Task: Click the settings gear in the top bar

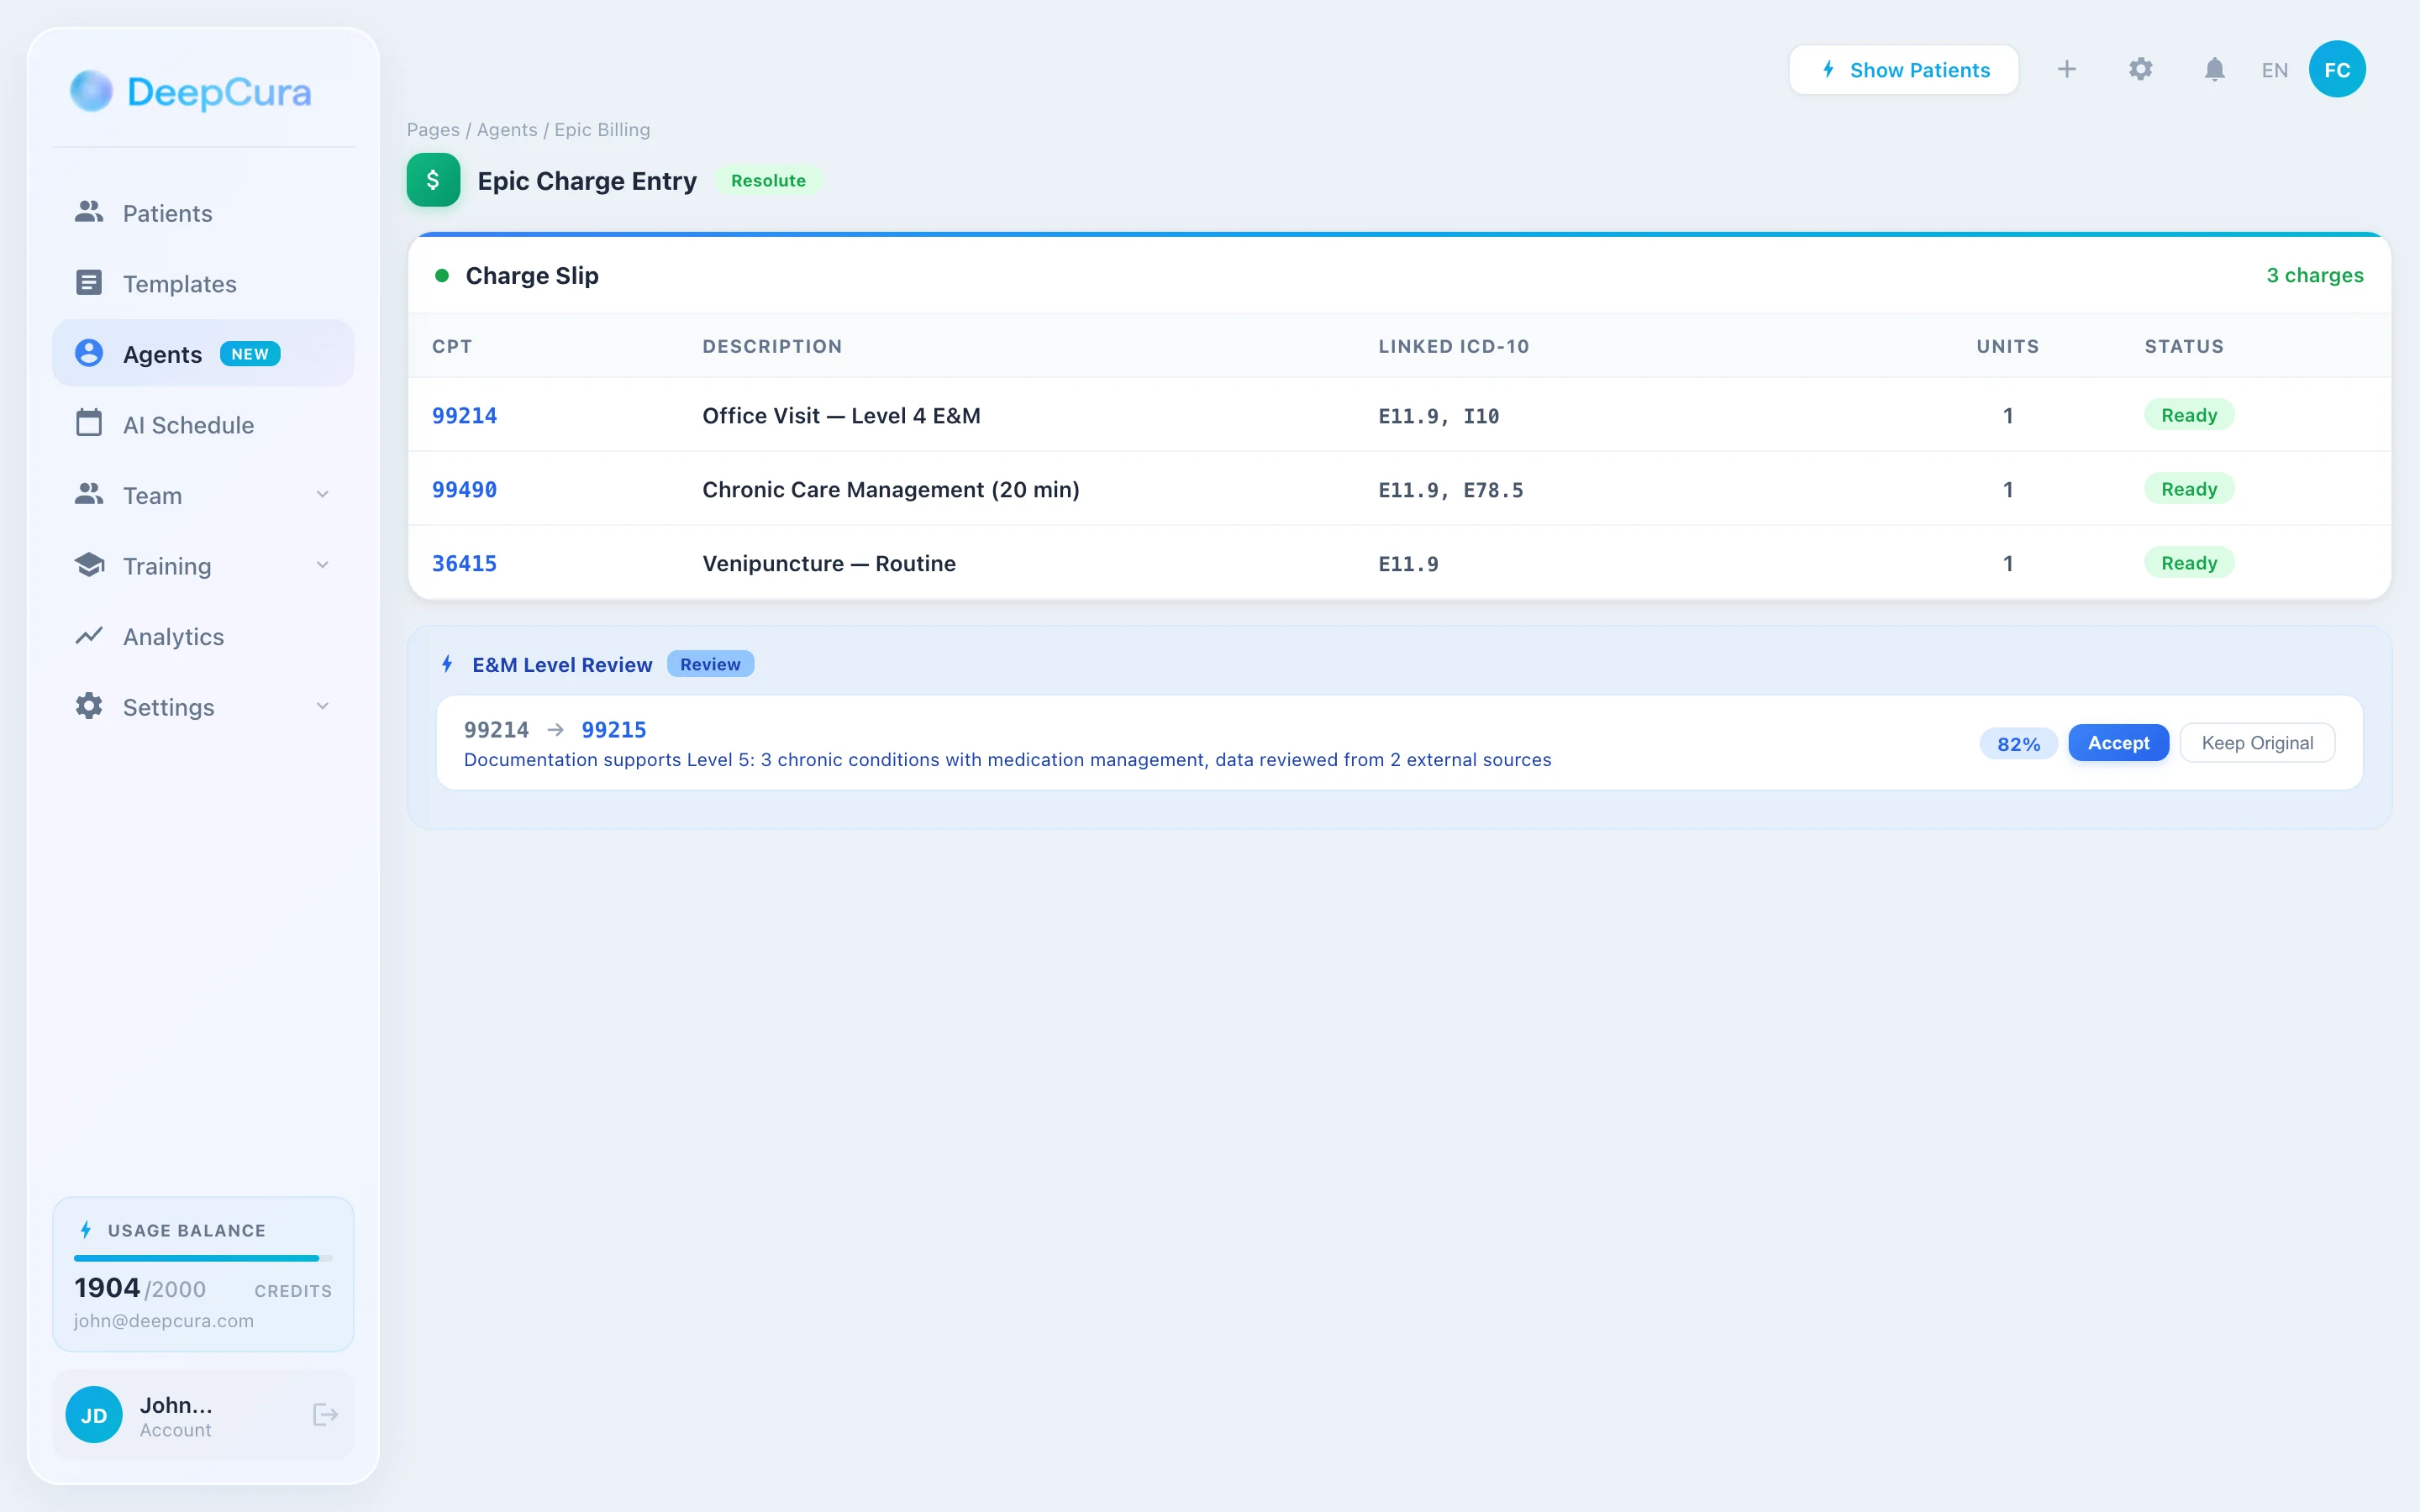Action: click(2140, 69)
